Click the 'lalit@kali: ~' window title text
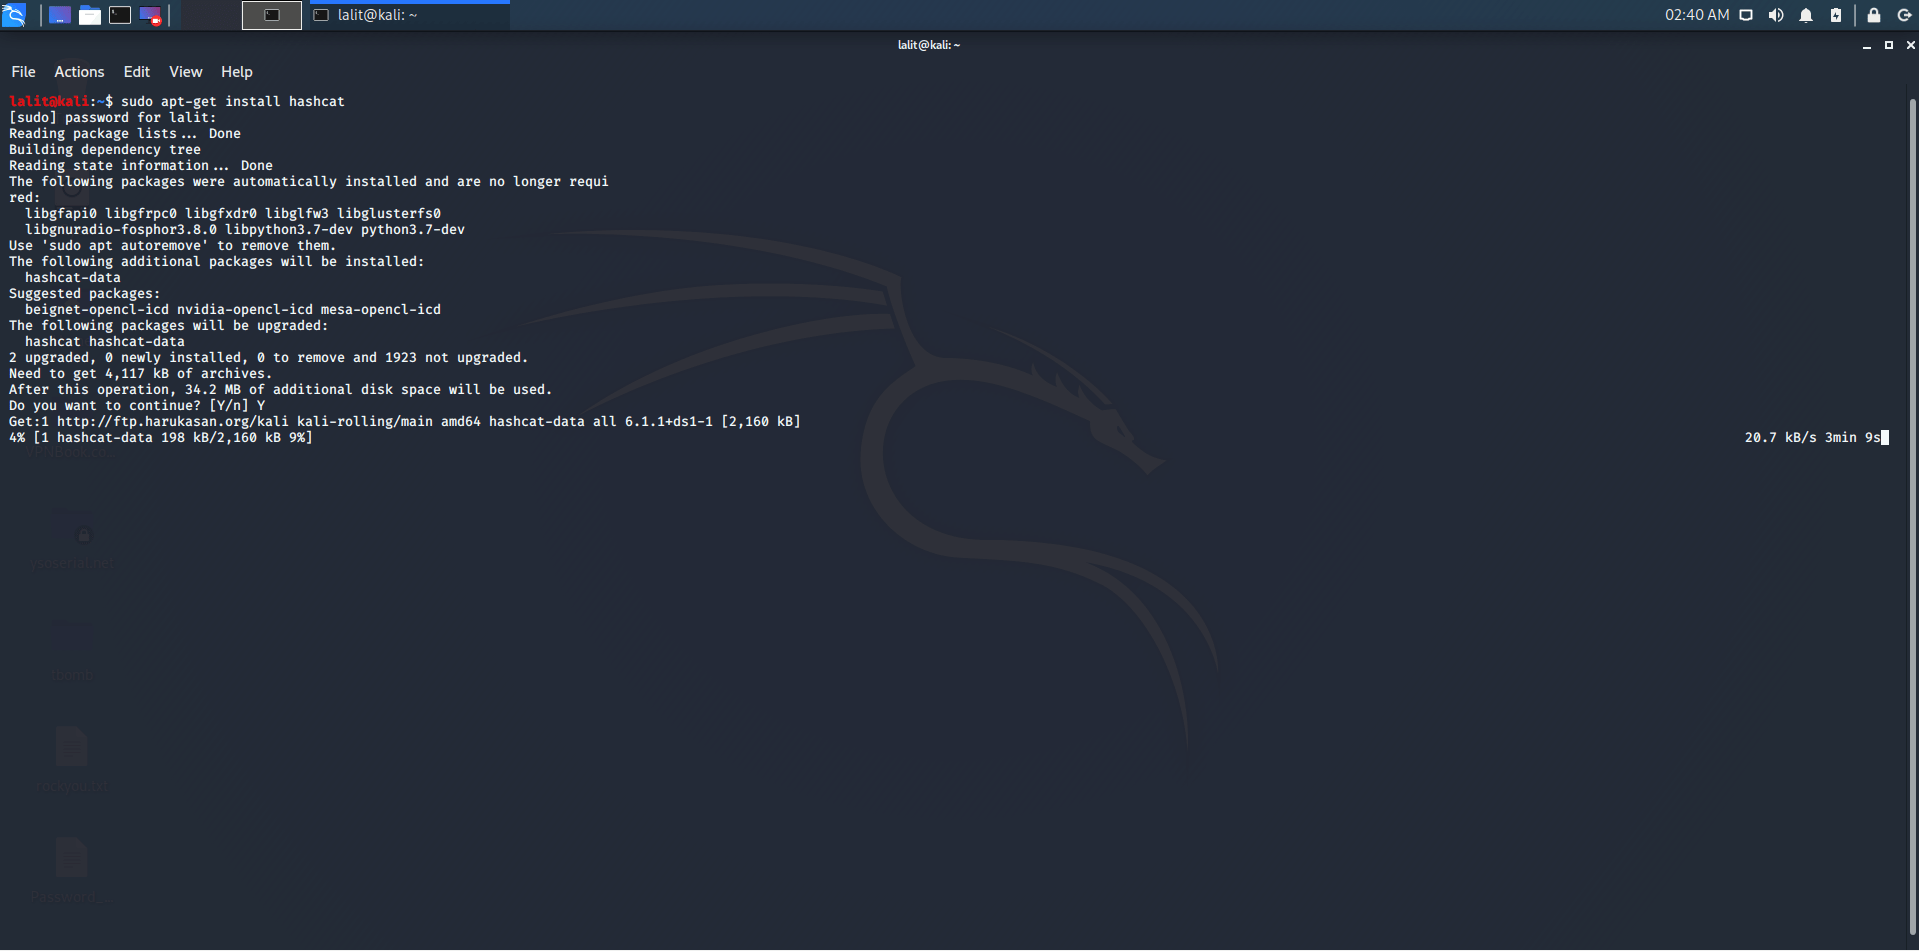The image size is (1919, 951). point(929,45)
